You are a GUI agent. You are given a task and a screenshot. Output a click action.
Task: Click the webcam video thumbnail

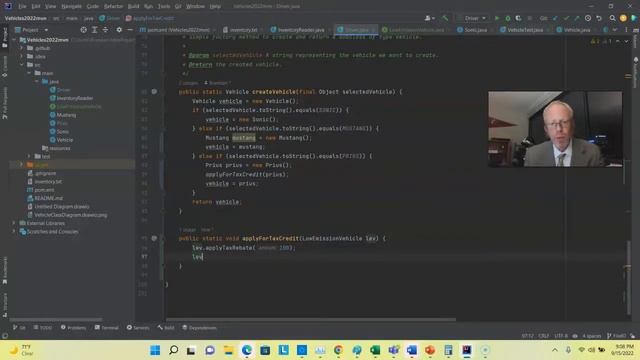555,129
